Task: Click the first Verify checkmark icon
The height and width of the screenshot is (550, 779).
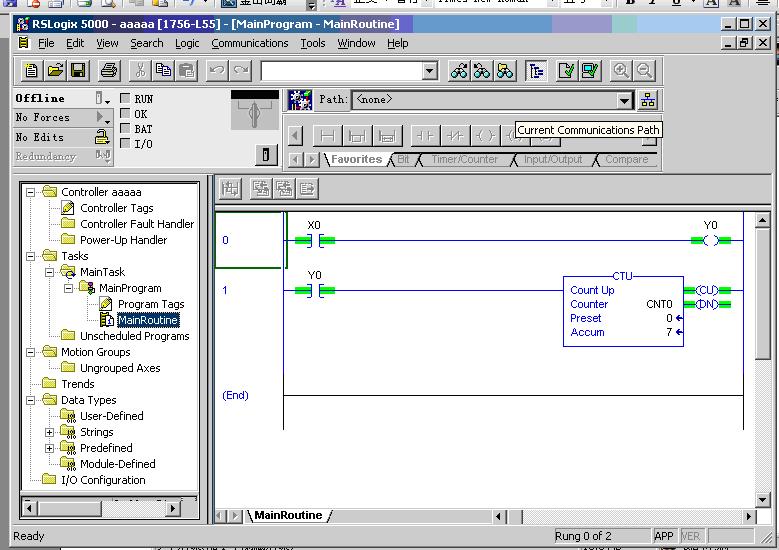Action: coord(567,70)
